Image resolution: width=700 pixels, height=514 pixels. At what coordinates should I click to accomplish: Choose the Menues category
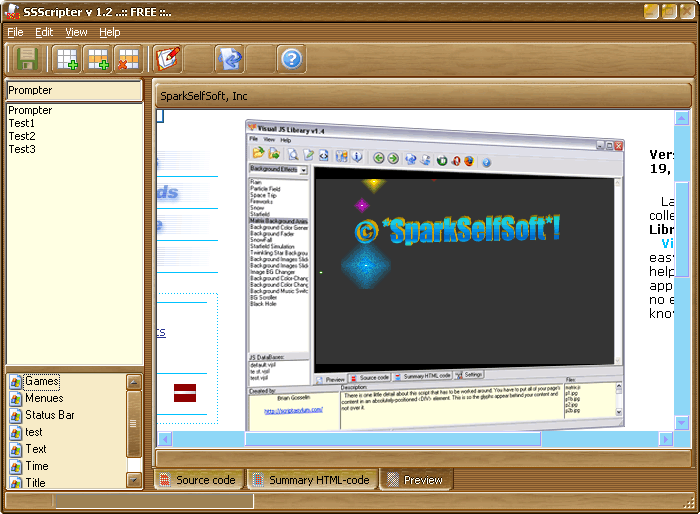click(44, 398)
